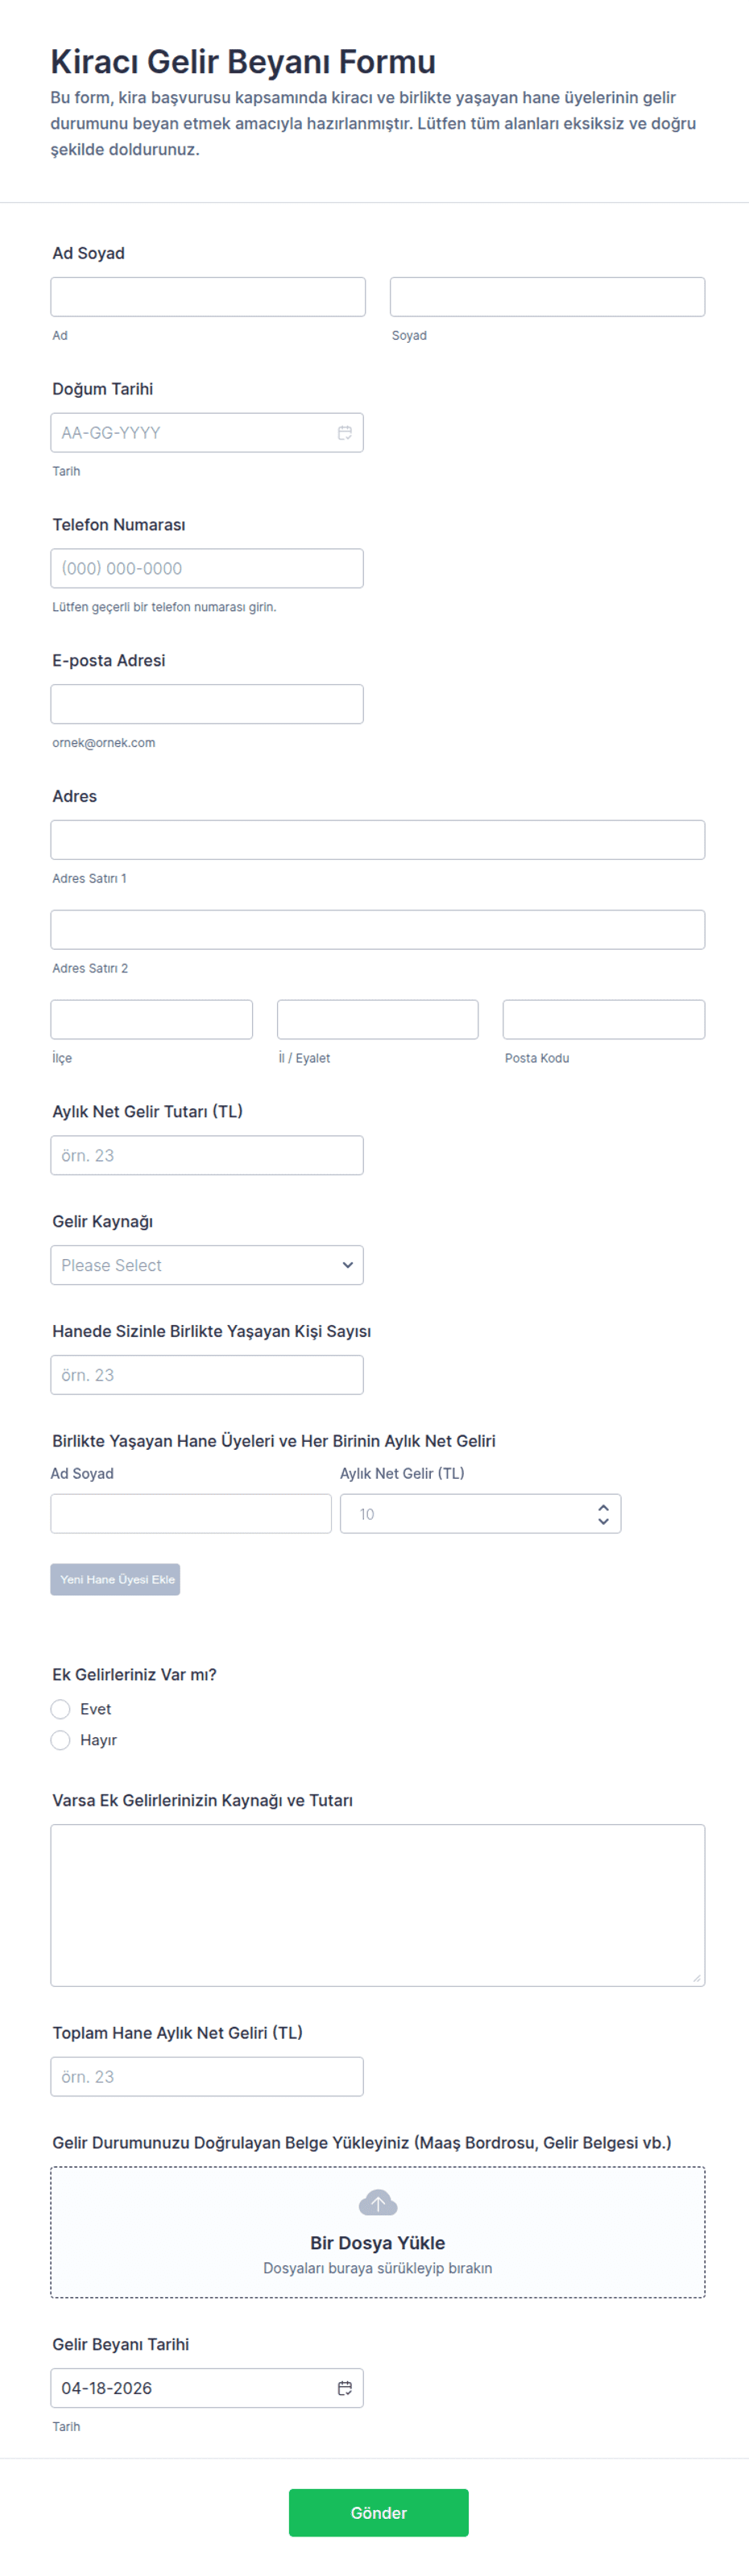The height and width of the screenshot is (2576, 749).
Task: Click calendar icon in Gelir Beyanı Tarihi field
Action: 344,2388
